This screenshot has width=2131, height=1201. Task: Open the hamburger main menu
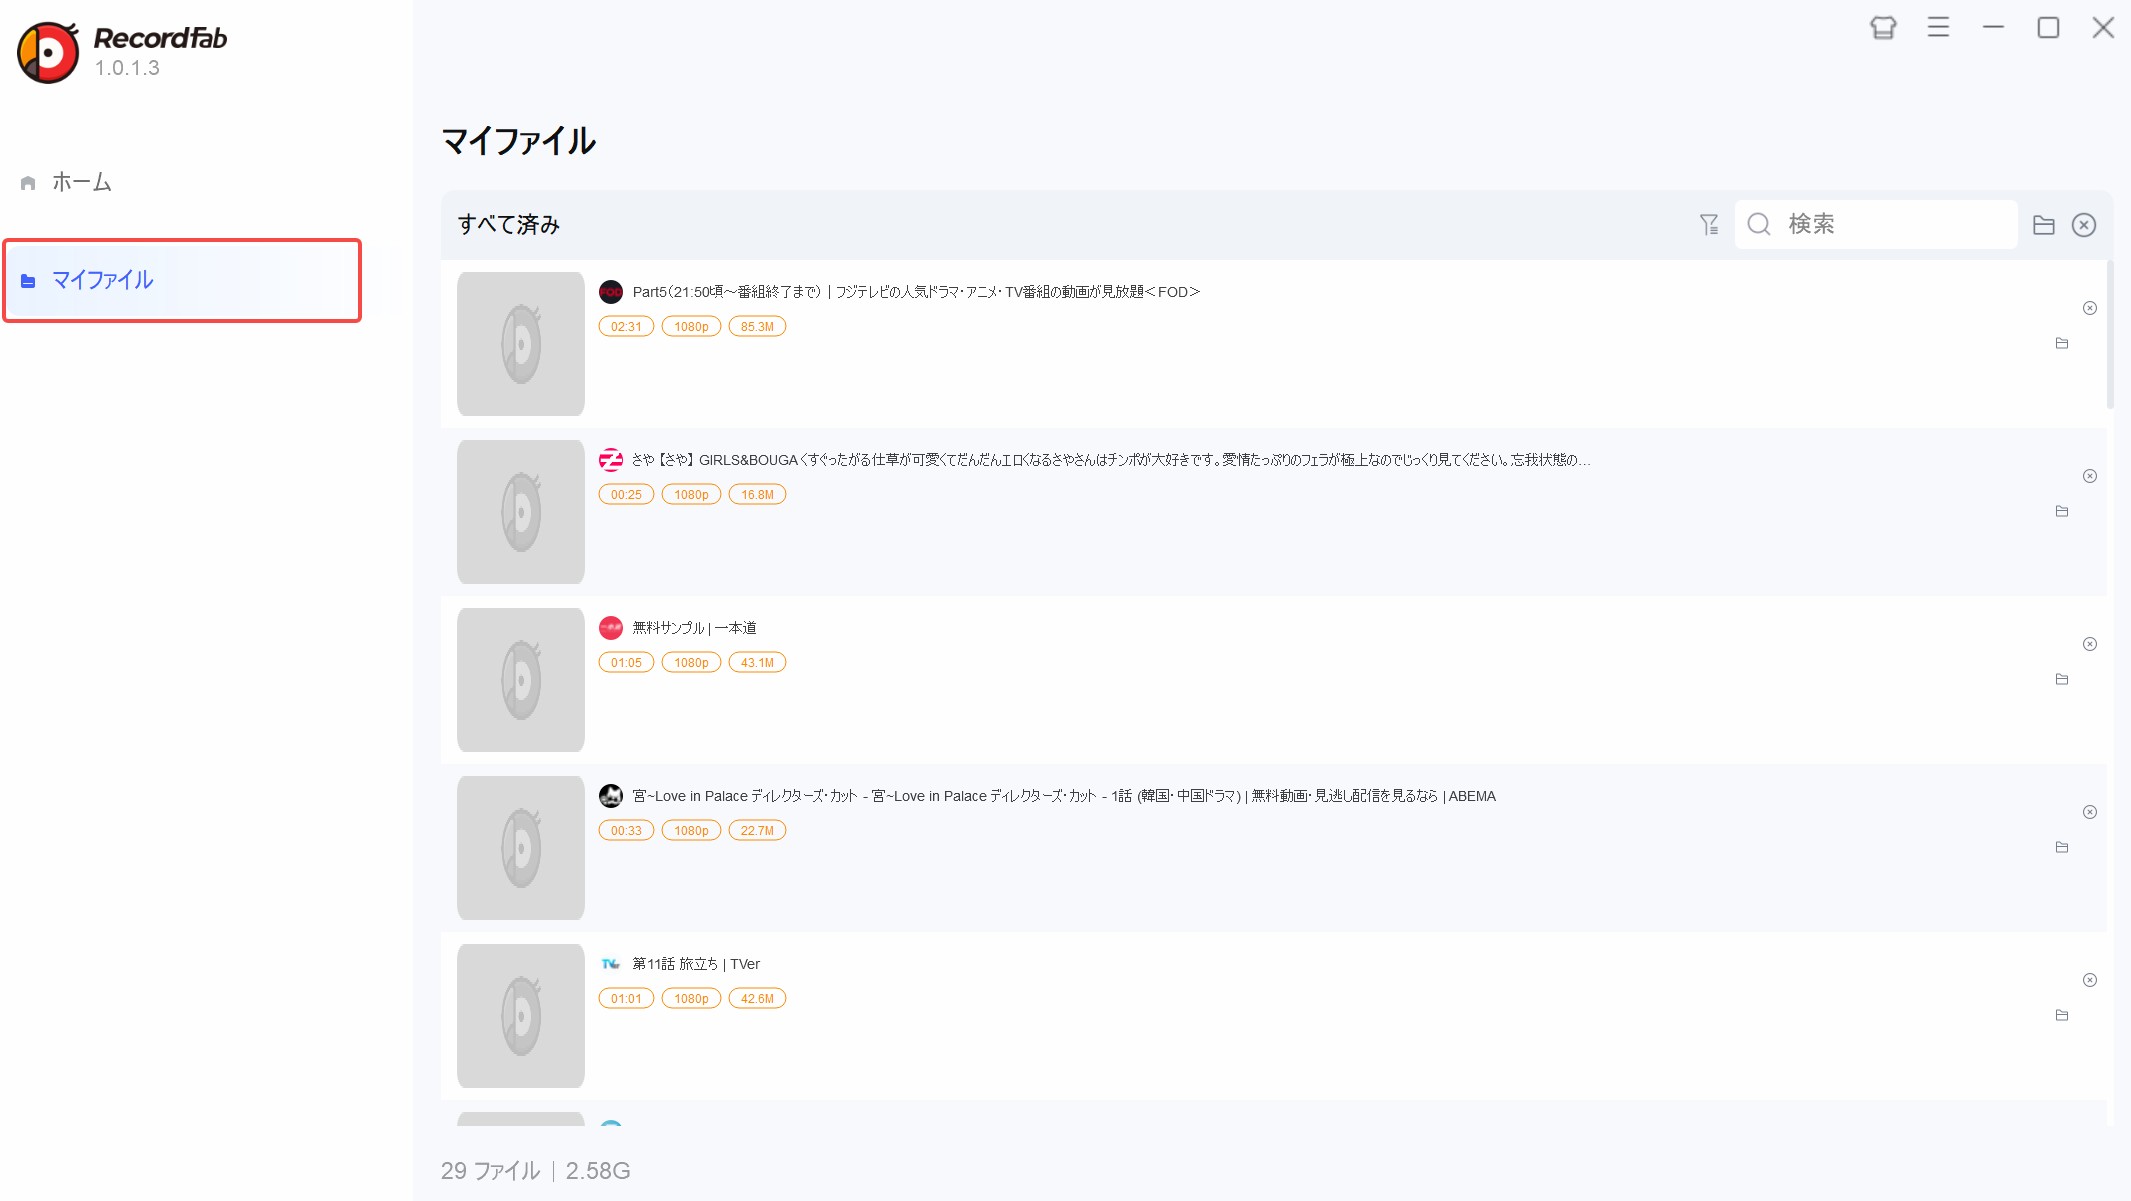click(1938, 28)
